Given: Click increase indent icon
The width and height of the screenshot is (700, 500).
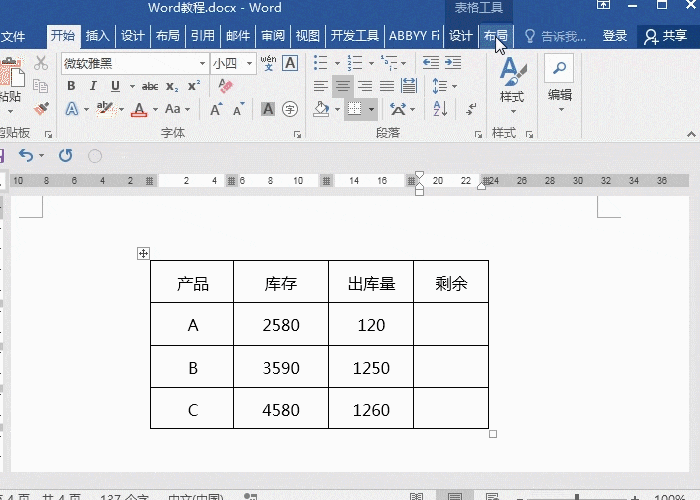Looking at the screenshot, I should [x=453, y=63].
